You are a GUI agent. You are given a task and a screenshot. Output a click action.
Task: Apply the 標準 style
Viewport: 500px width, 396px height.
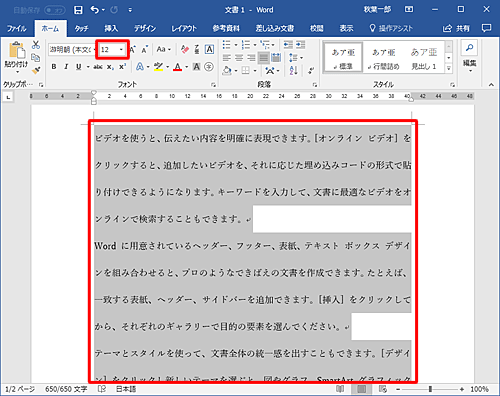pos(343,57)
